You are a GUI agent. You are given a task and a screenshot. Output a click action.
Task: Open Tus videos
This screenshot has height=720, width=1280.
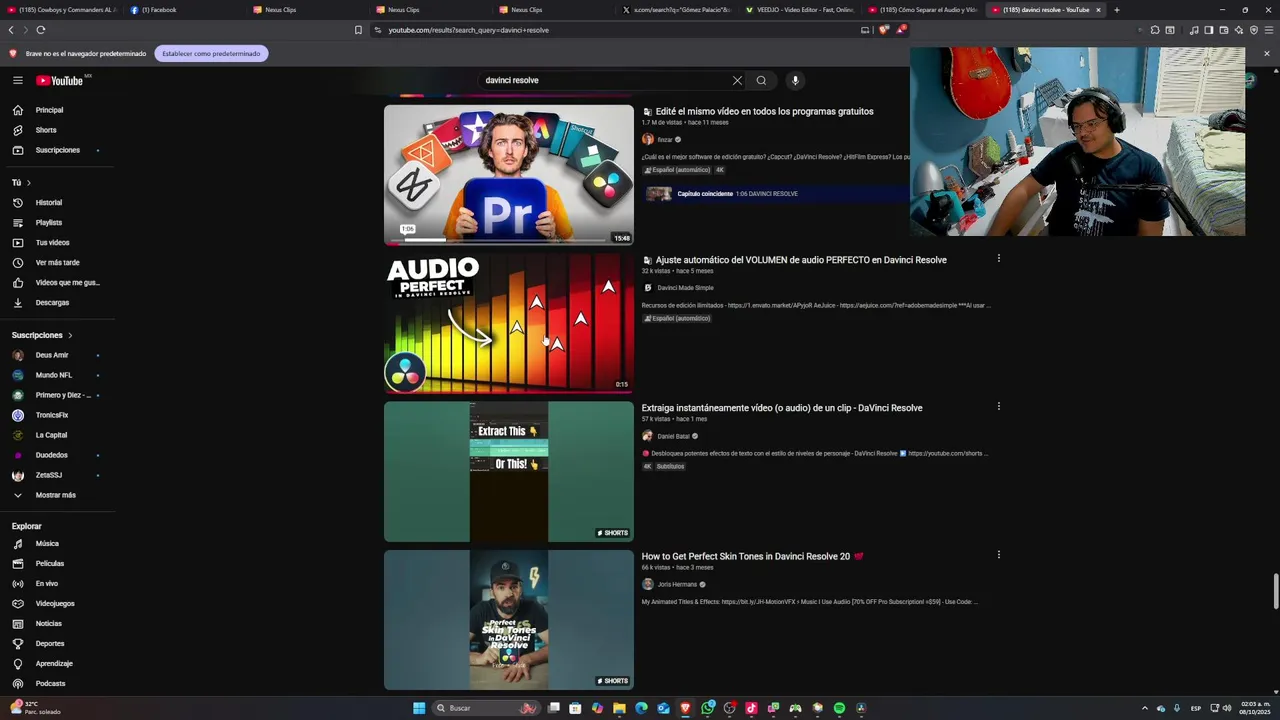[x=53, y=242]
